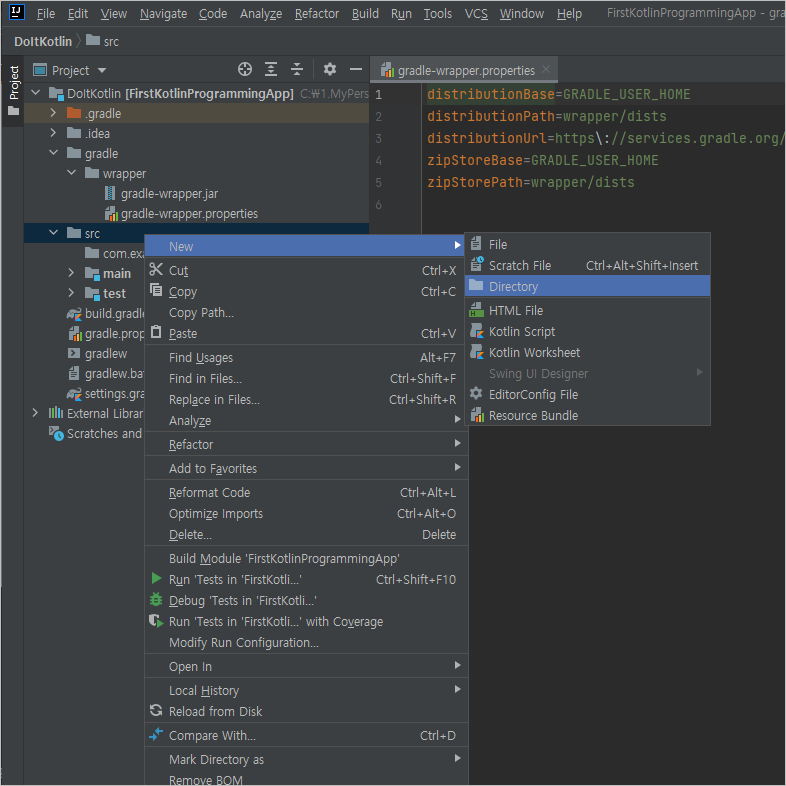This screenshot has height=786, width=786.
Task: Expand the .gradle folder
Action: 53,113
